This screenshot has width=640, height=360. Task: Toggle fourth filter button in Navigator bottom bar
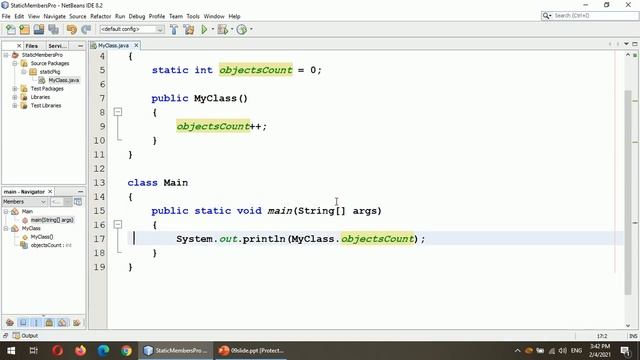point(49,323)
